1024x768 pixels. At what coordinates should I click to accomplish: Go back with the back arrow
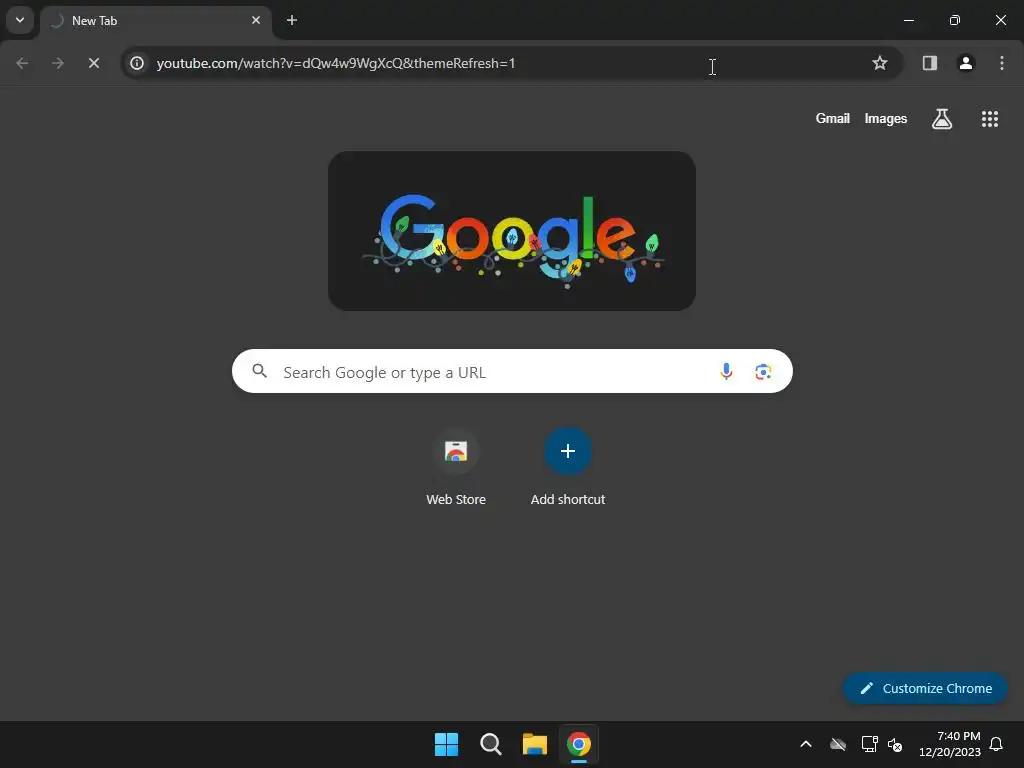pyautogui.click(x=22, y=63)
